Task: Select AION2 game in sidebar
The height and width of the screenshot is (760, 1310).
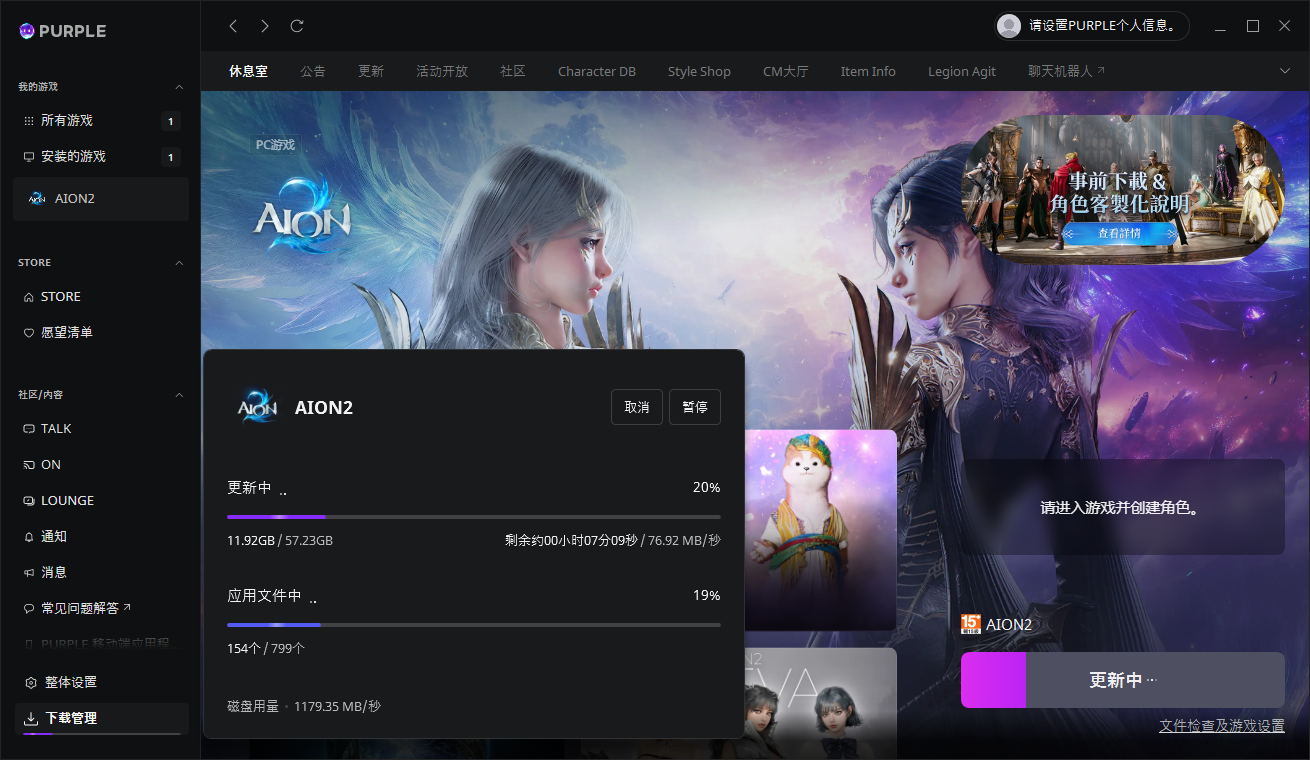Action: (74, 198)
